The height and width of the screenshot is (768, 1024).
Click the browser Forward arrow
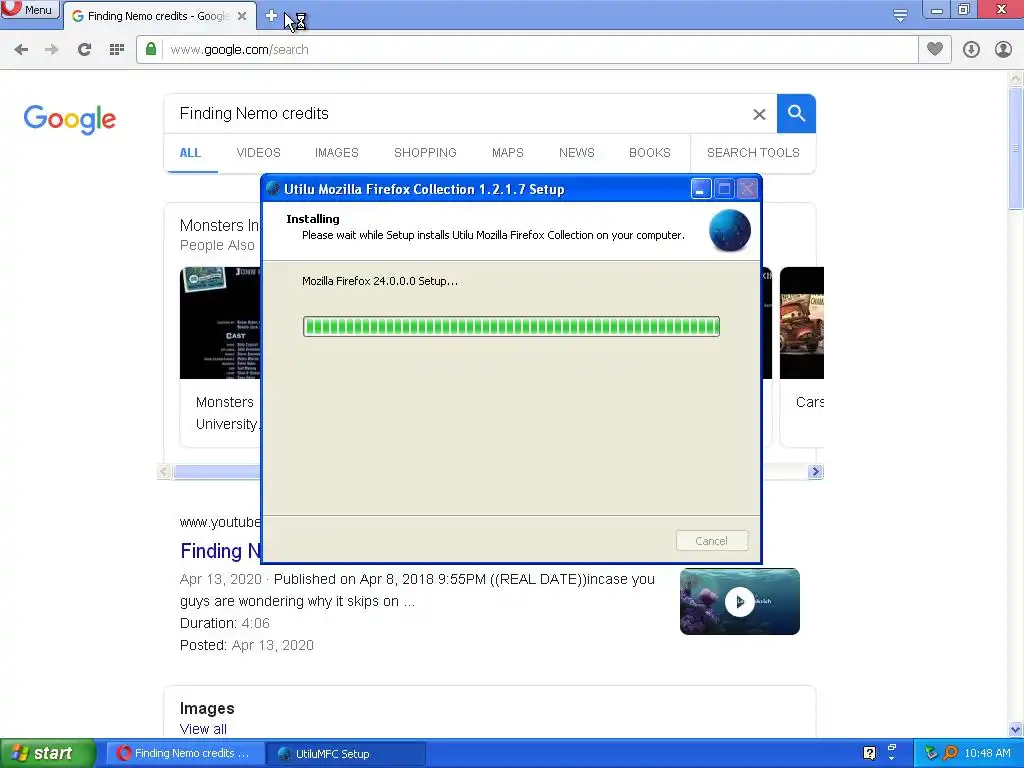(x=52, y=50)
